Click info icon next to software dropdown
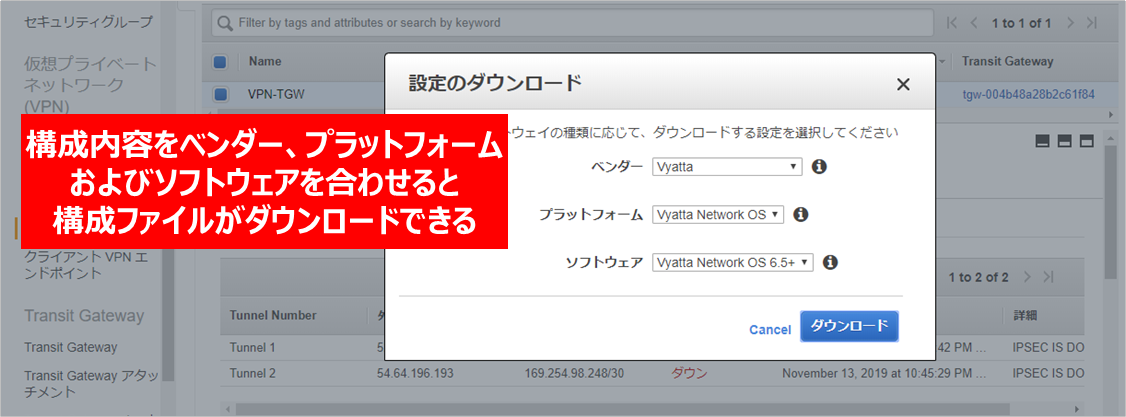The width and height of the screenshot is (1126, 417). (x=830, y=263)
